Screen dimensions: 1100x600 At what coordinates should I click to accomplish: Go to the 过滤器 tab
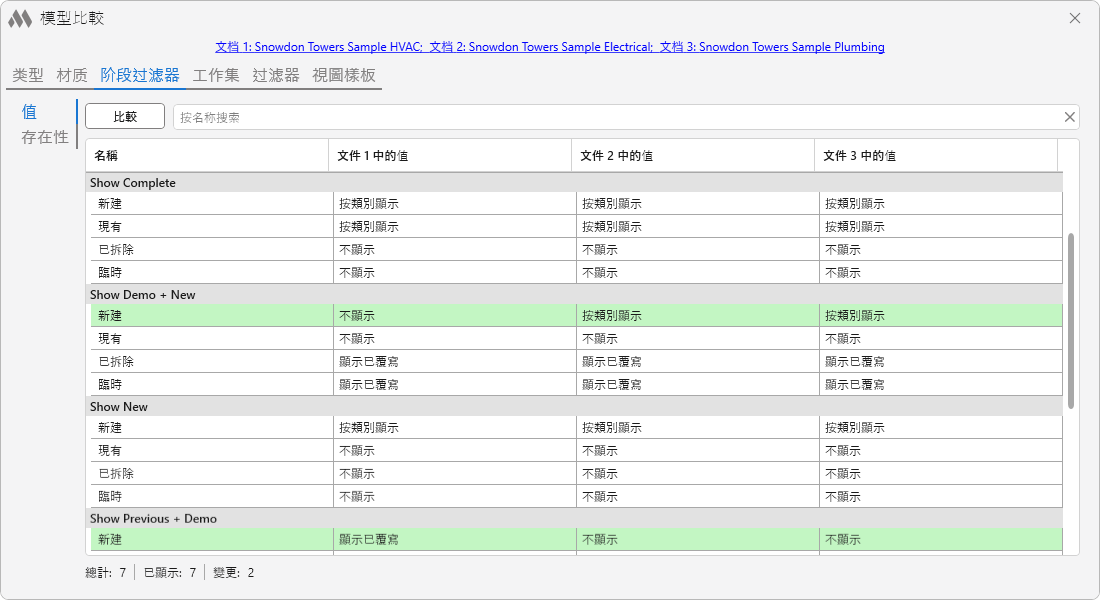click(x=276, y=75)
